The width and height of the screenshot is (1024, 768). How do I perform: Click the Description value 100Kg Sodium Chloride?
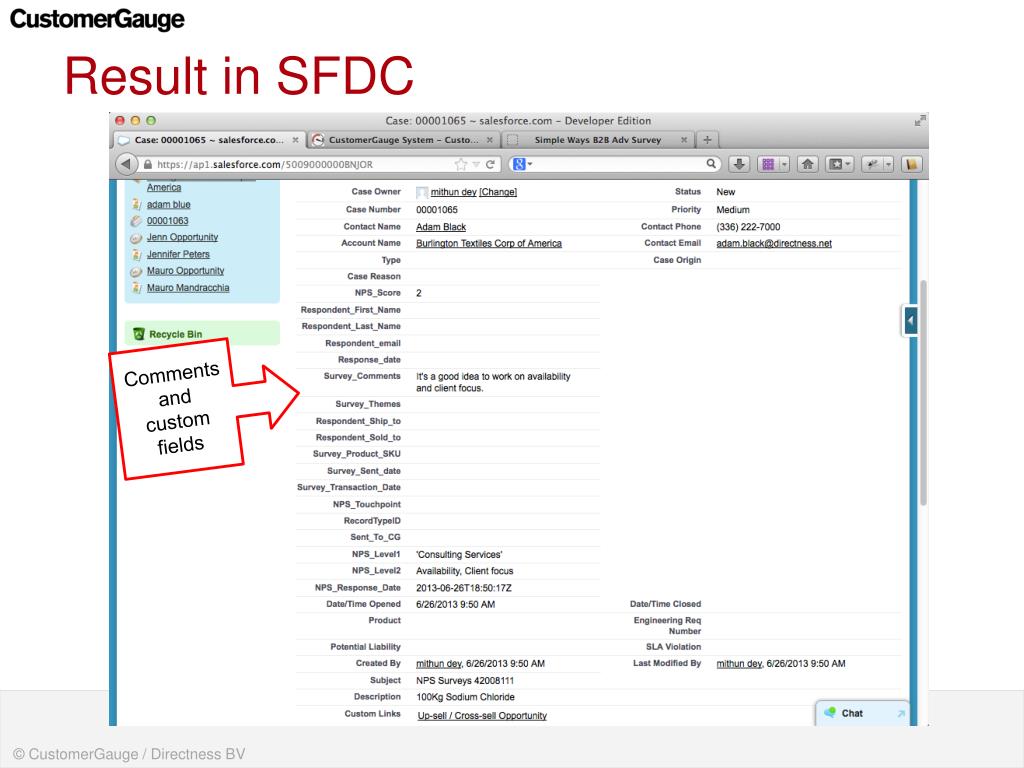pyautogui.click(x=466, y=697)
